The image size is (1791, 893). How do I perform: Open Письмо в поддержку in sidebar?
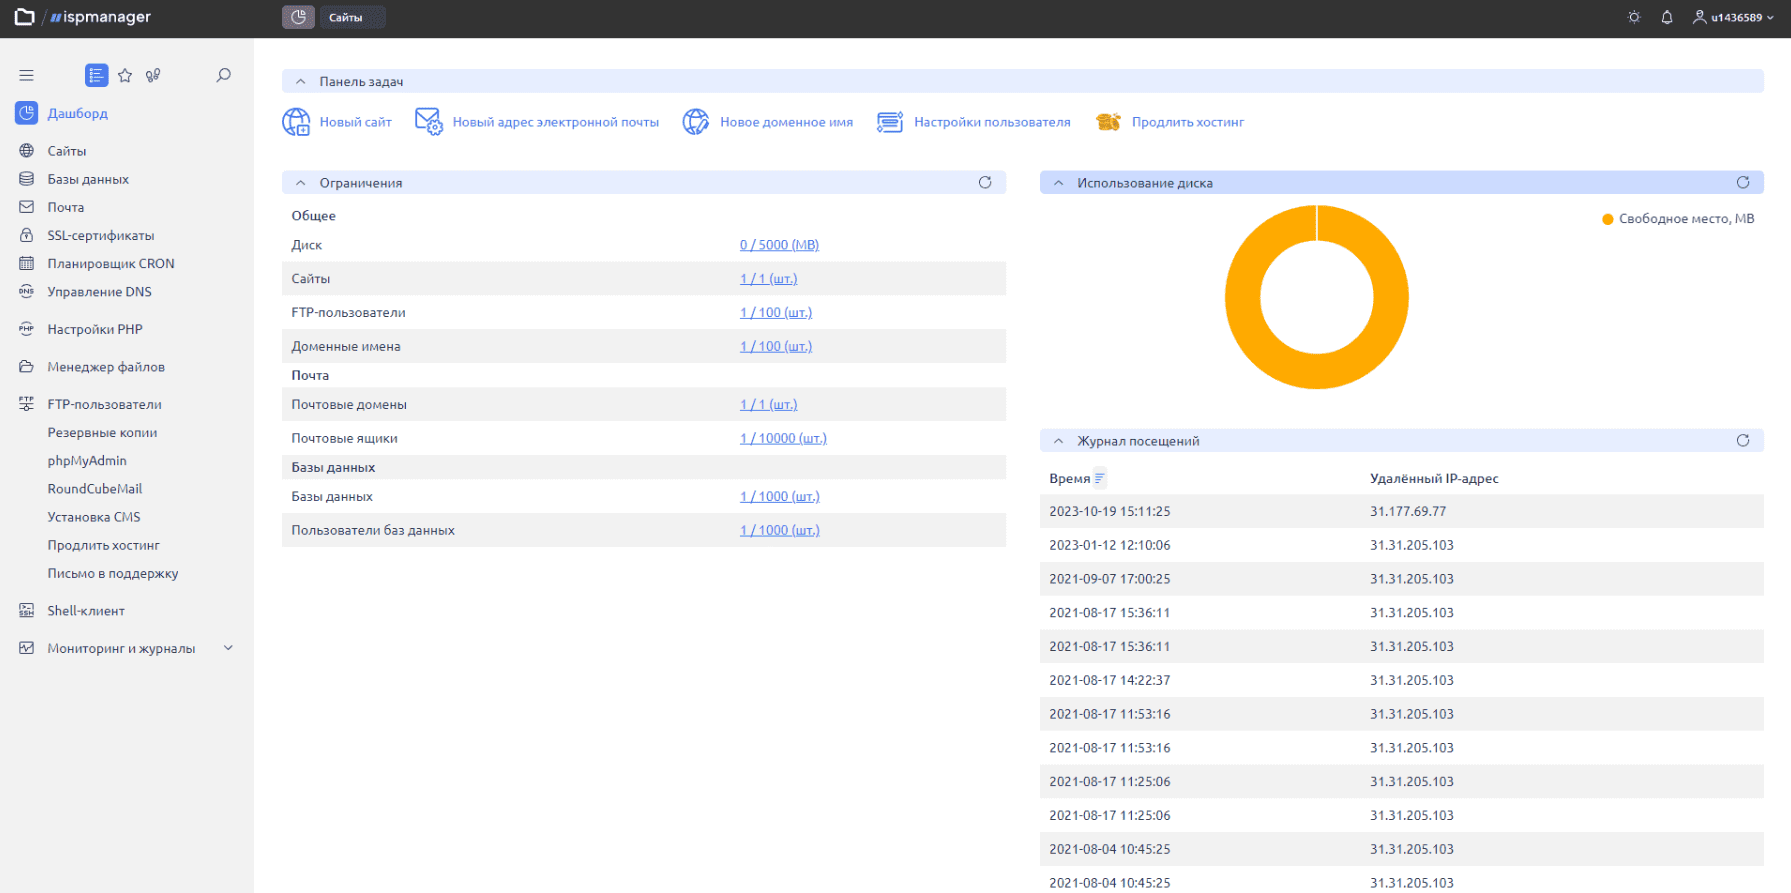[113, 573]
